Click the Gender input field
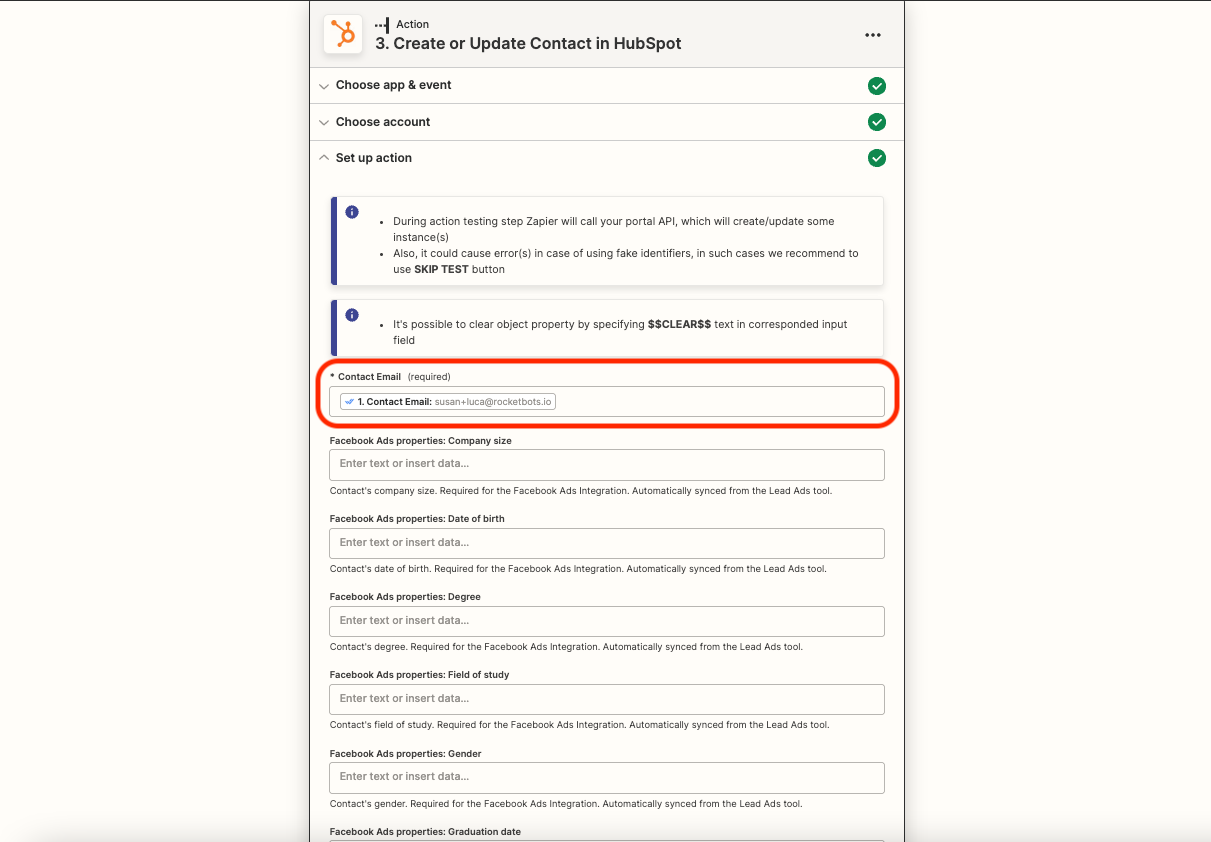This screenshot has width=1211, height=842. pos(607,777)
